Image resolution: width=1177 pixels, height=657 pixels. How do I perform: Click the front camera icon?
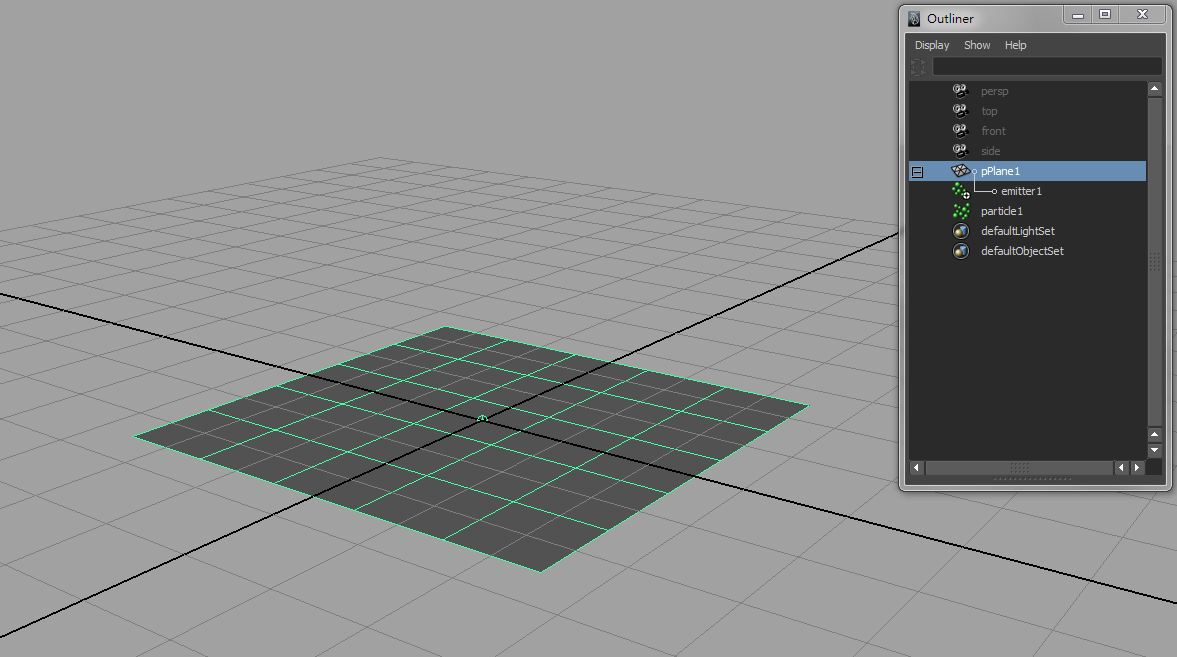[960, 131]
